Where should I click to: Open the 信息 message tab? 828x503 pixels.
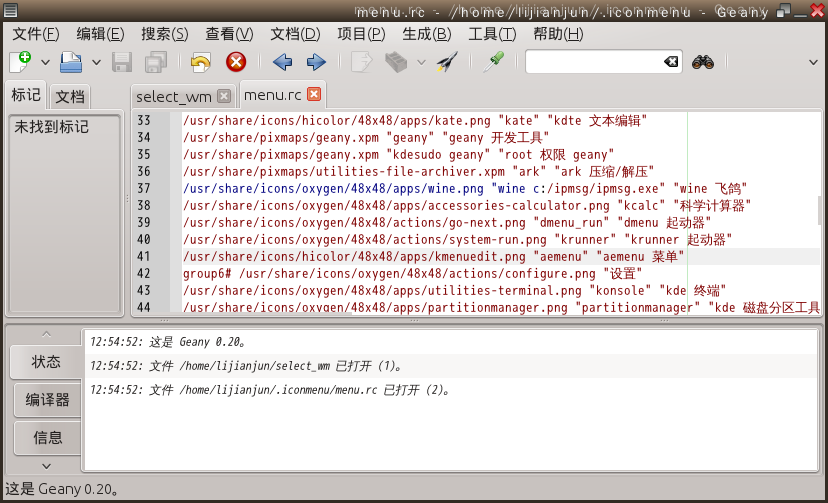coord(48,438)
